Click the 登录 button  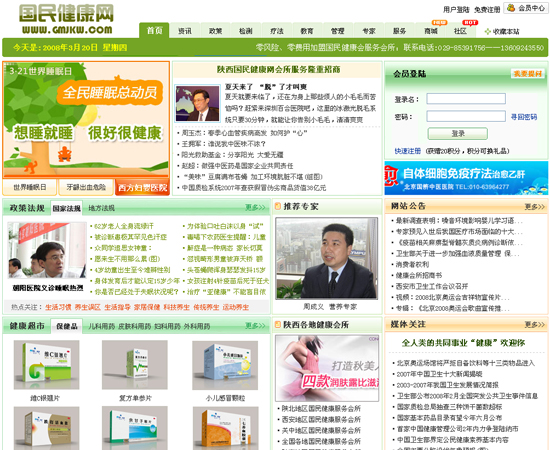coord(457,133)
